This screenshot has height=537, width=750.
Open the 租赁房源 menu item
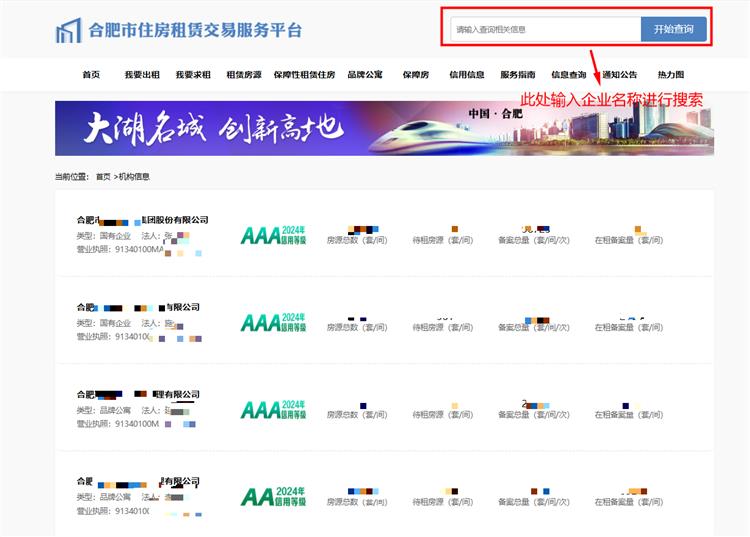coord(244,75)
